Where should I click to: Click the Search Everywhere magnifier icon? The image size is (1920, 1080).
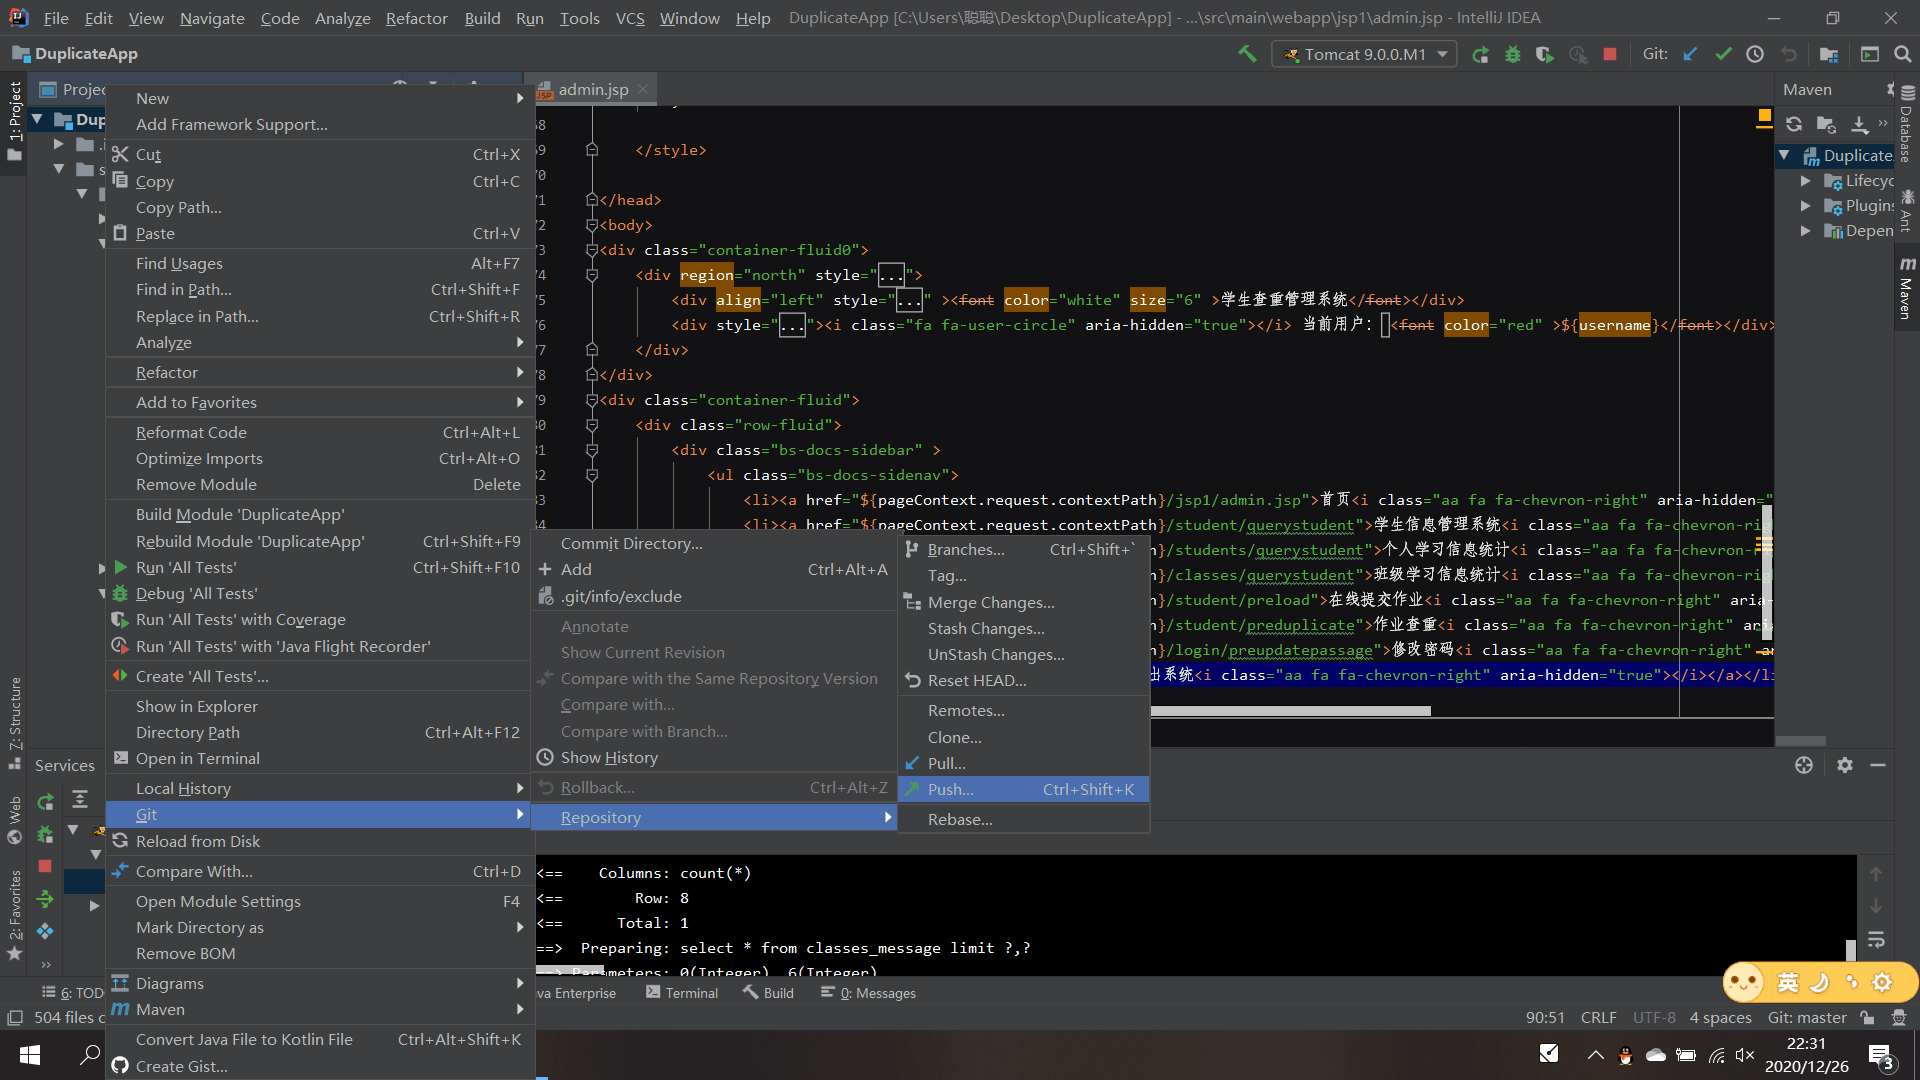coord(1902,54)
